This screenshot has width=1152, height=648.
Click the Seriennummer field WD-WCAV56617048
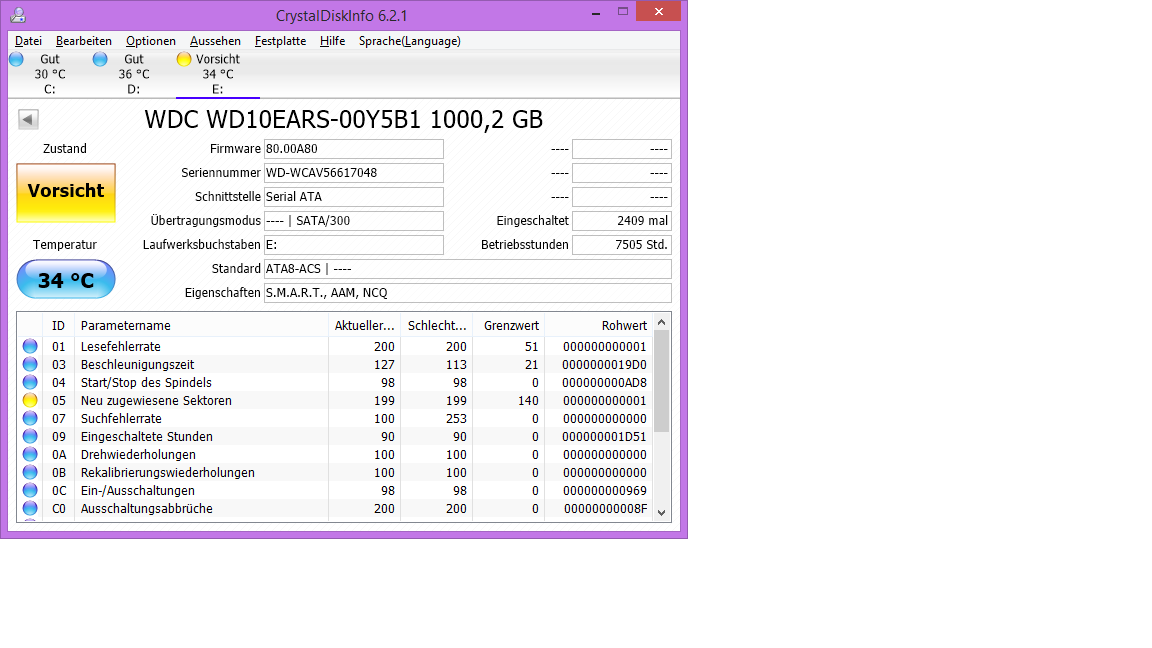(x=353, y=173)
